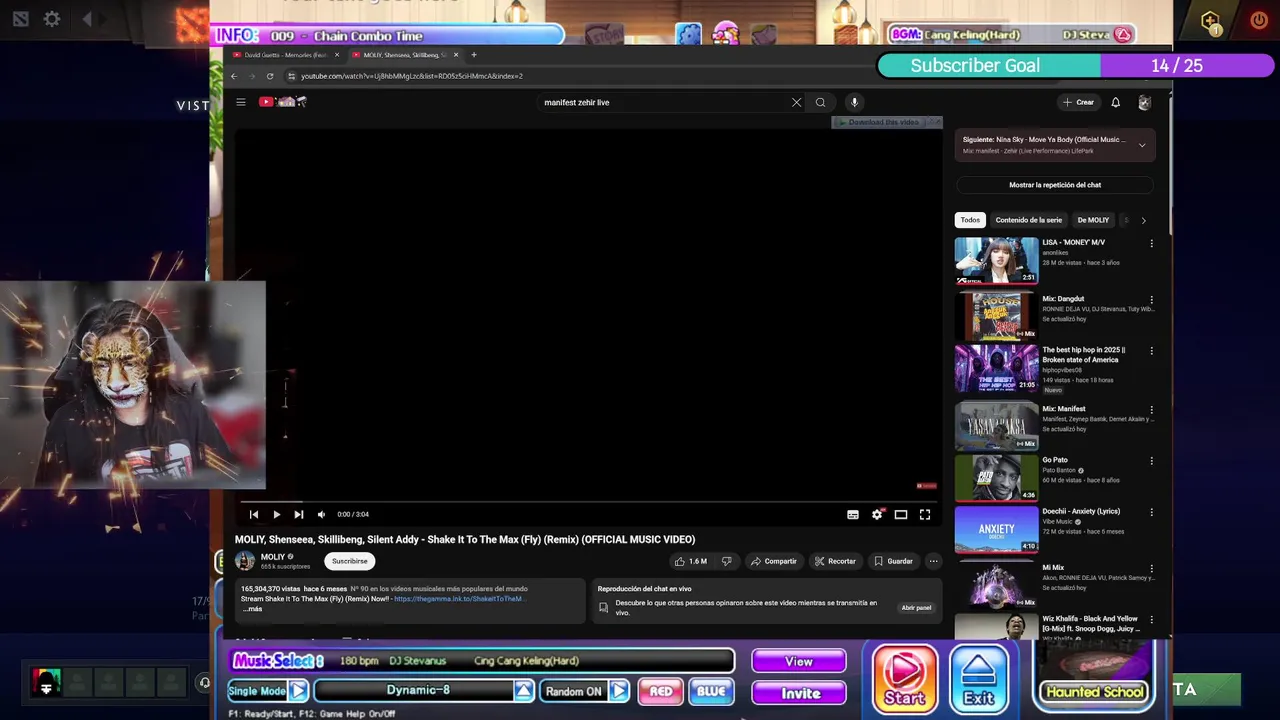Screen dimensions: 1280x720
Task: Open a new browser tab
Action: click(x=474, y=55)
